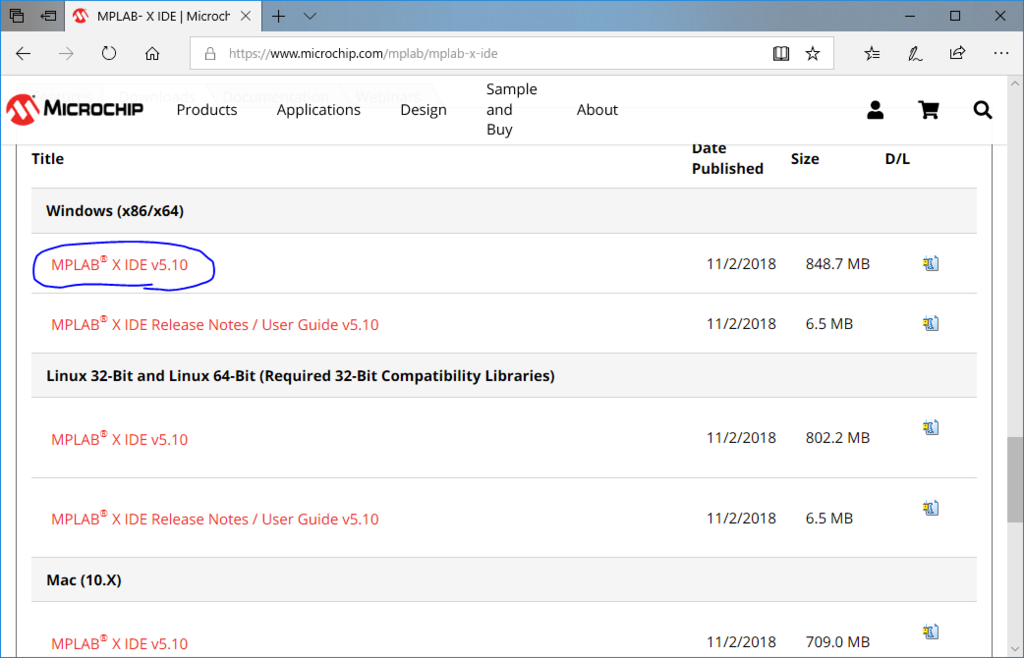The height and width of the screenshot is (658, 1024).
Task: Click Mac (10.X) section heading
Action: click(x=84, y=580)
